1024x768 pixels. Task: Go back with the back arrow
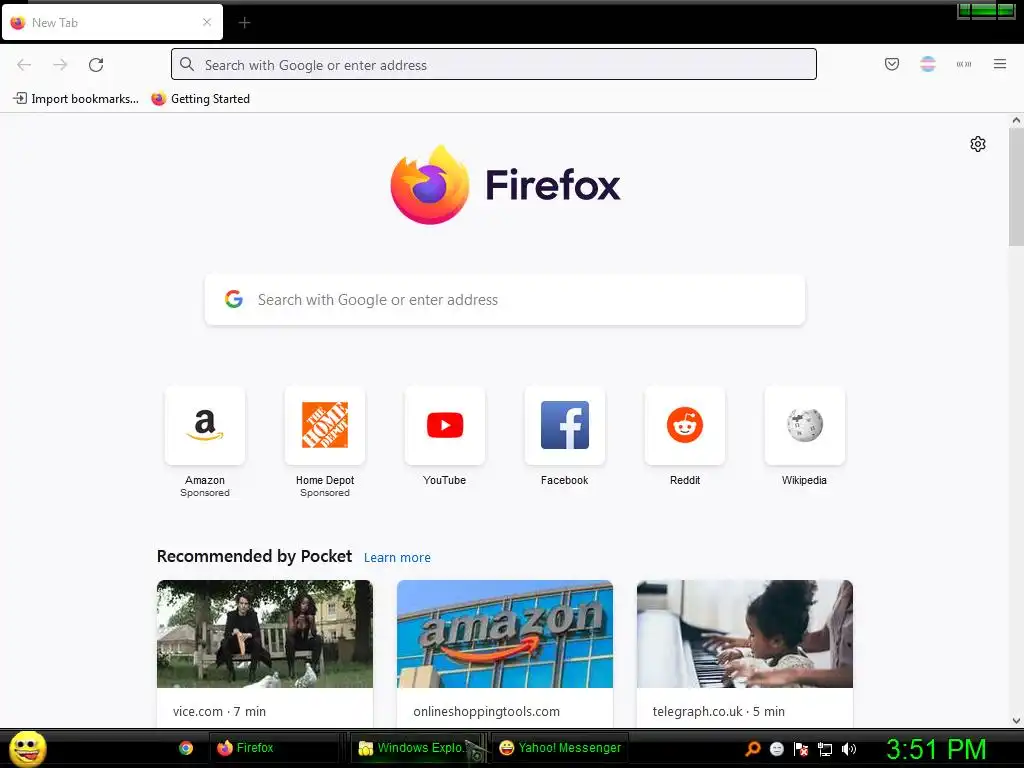[x=24, y=65]
